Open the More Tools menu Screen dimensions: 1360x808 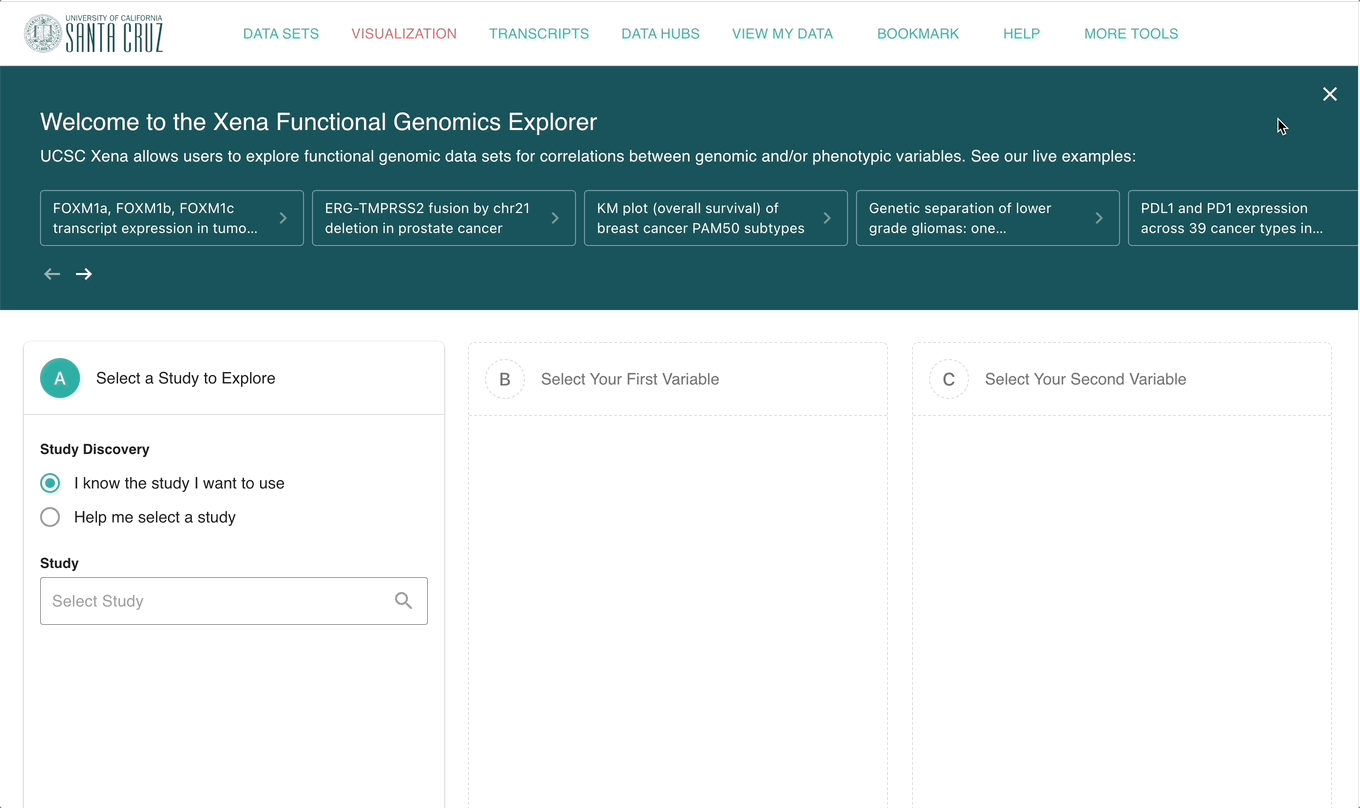pyautogui.click(x=1131, y=34)
